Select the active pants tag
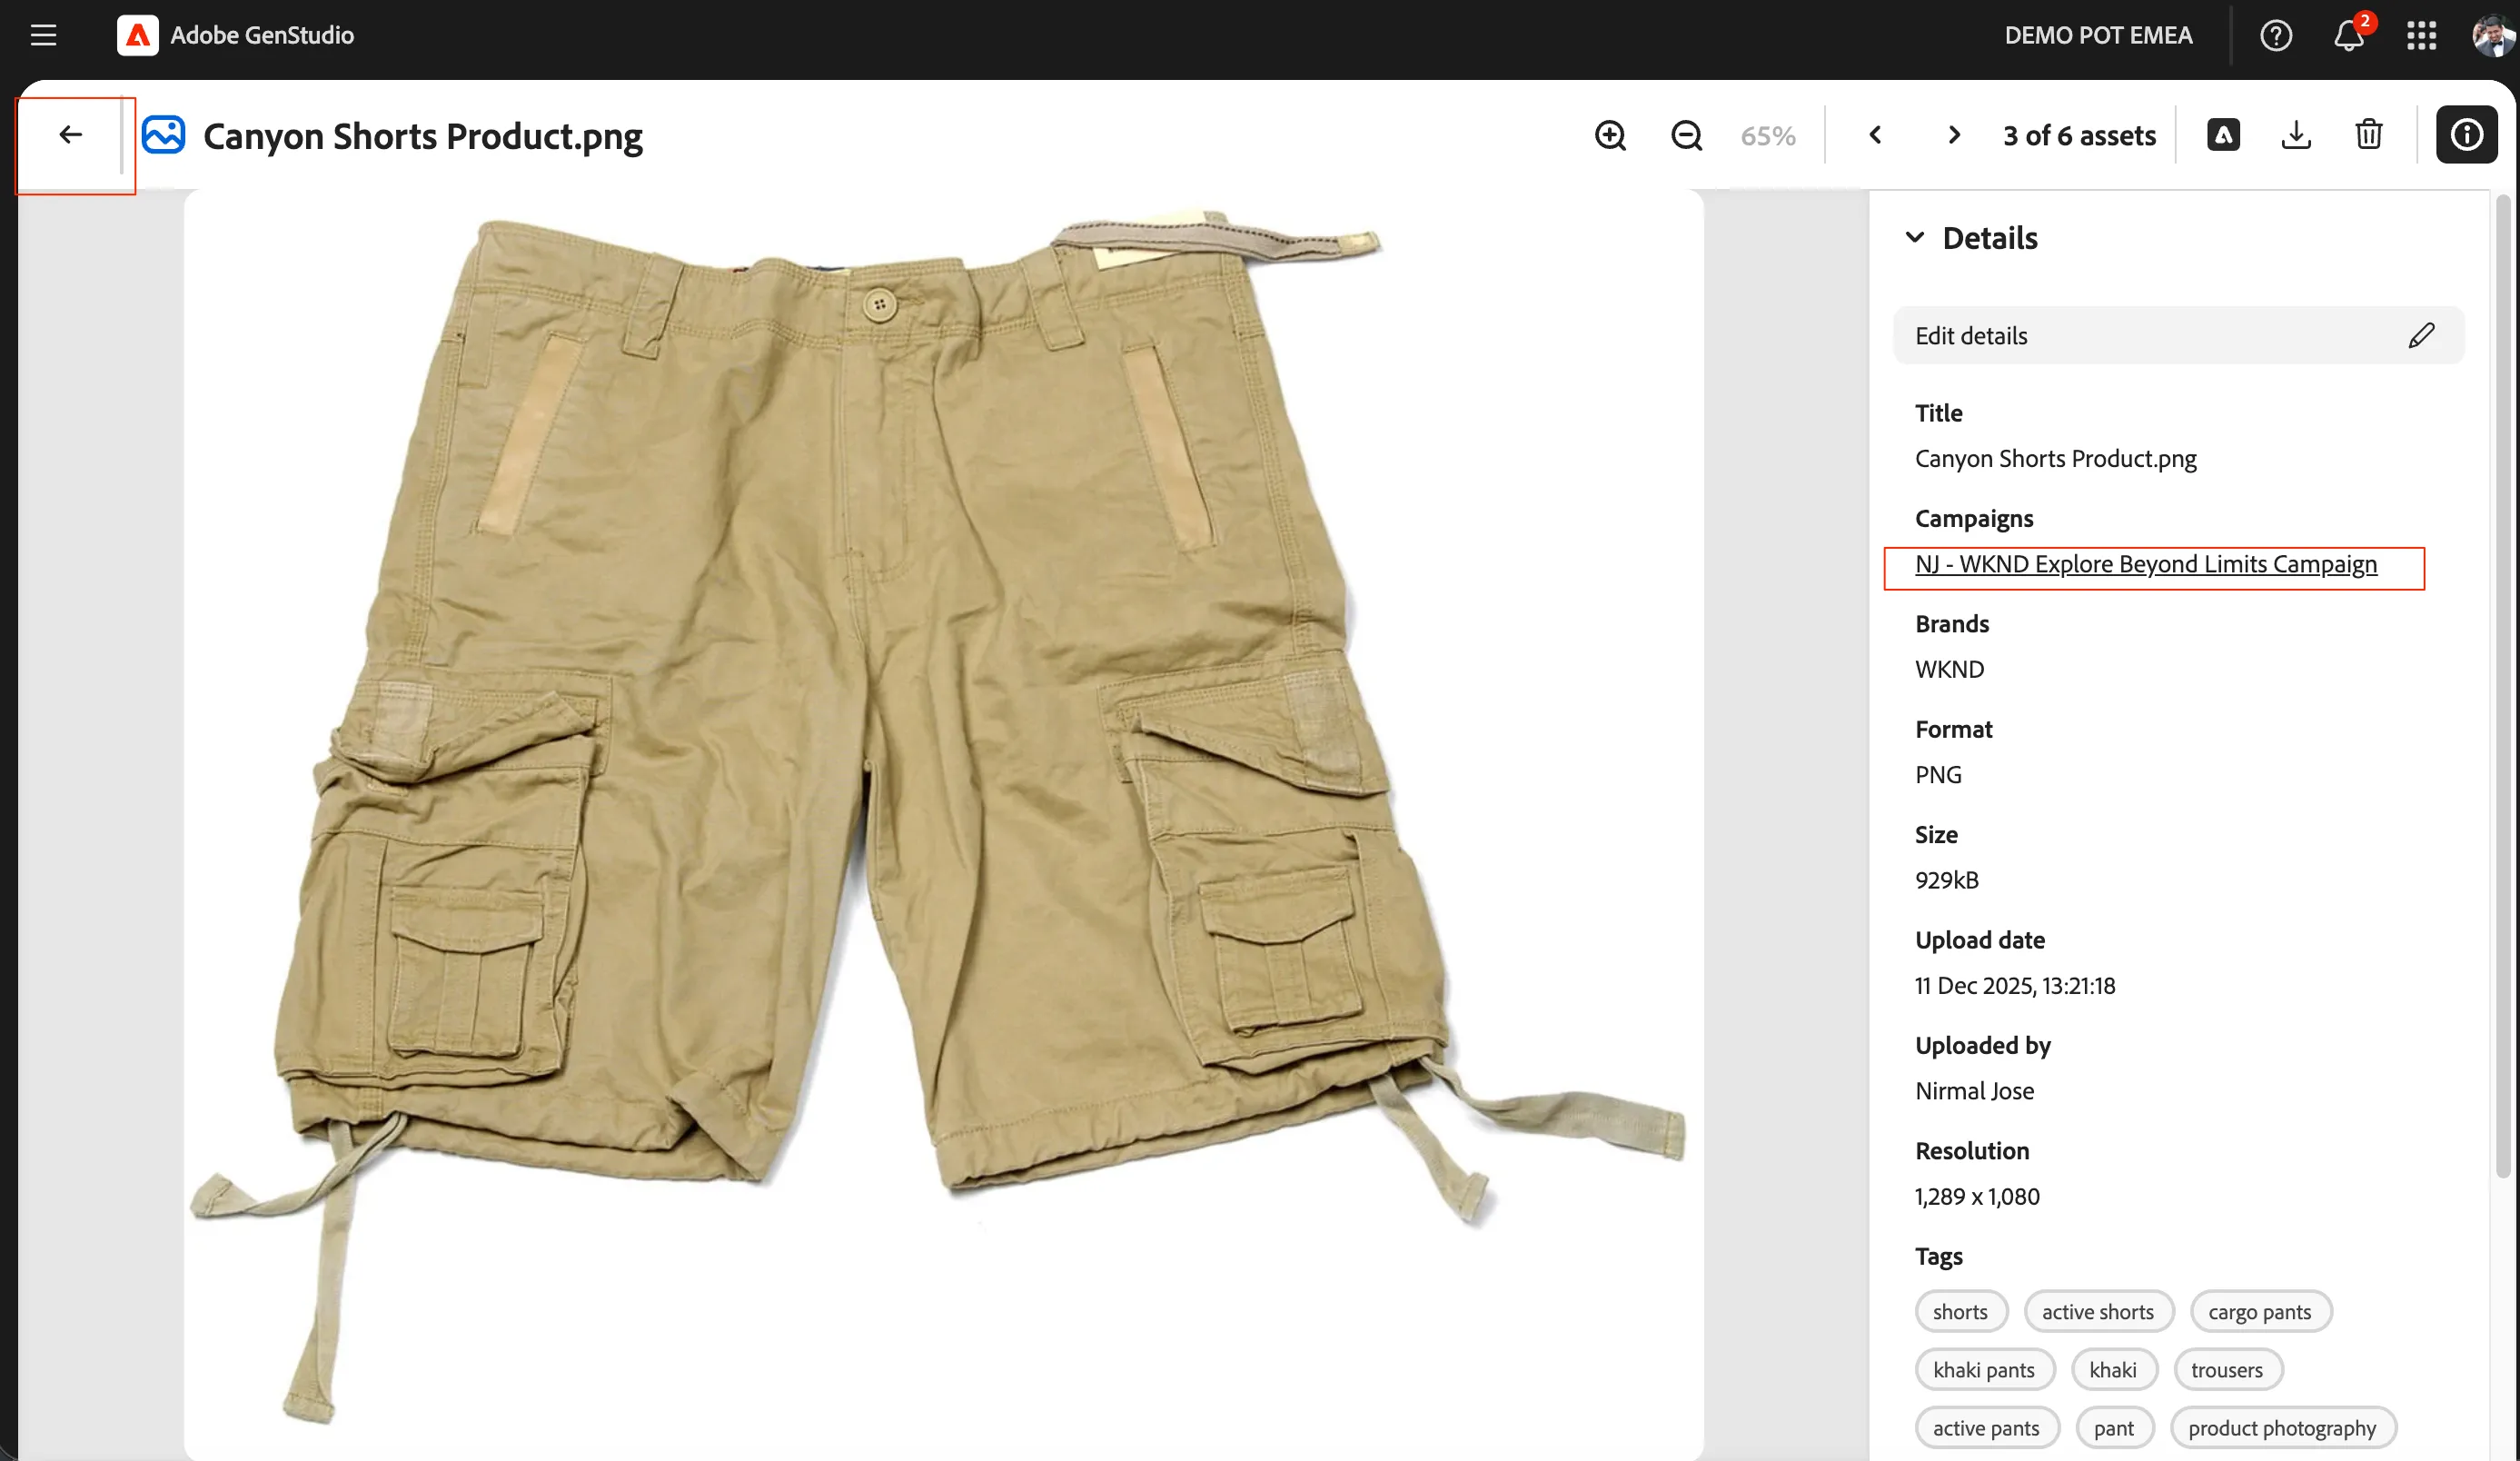The image size is (2520, 1461). 1986,1428
